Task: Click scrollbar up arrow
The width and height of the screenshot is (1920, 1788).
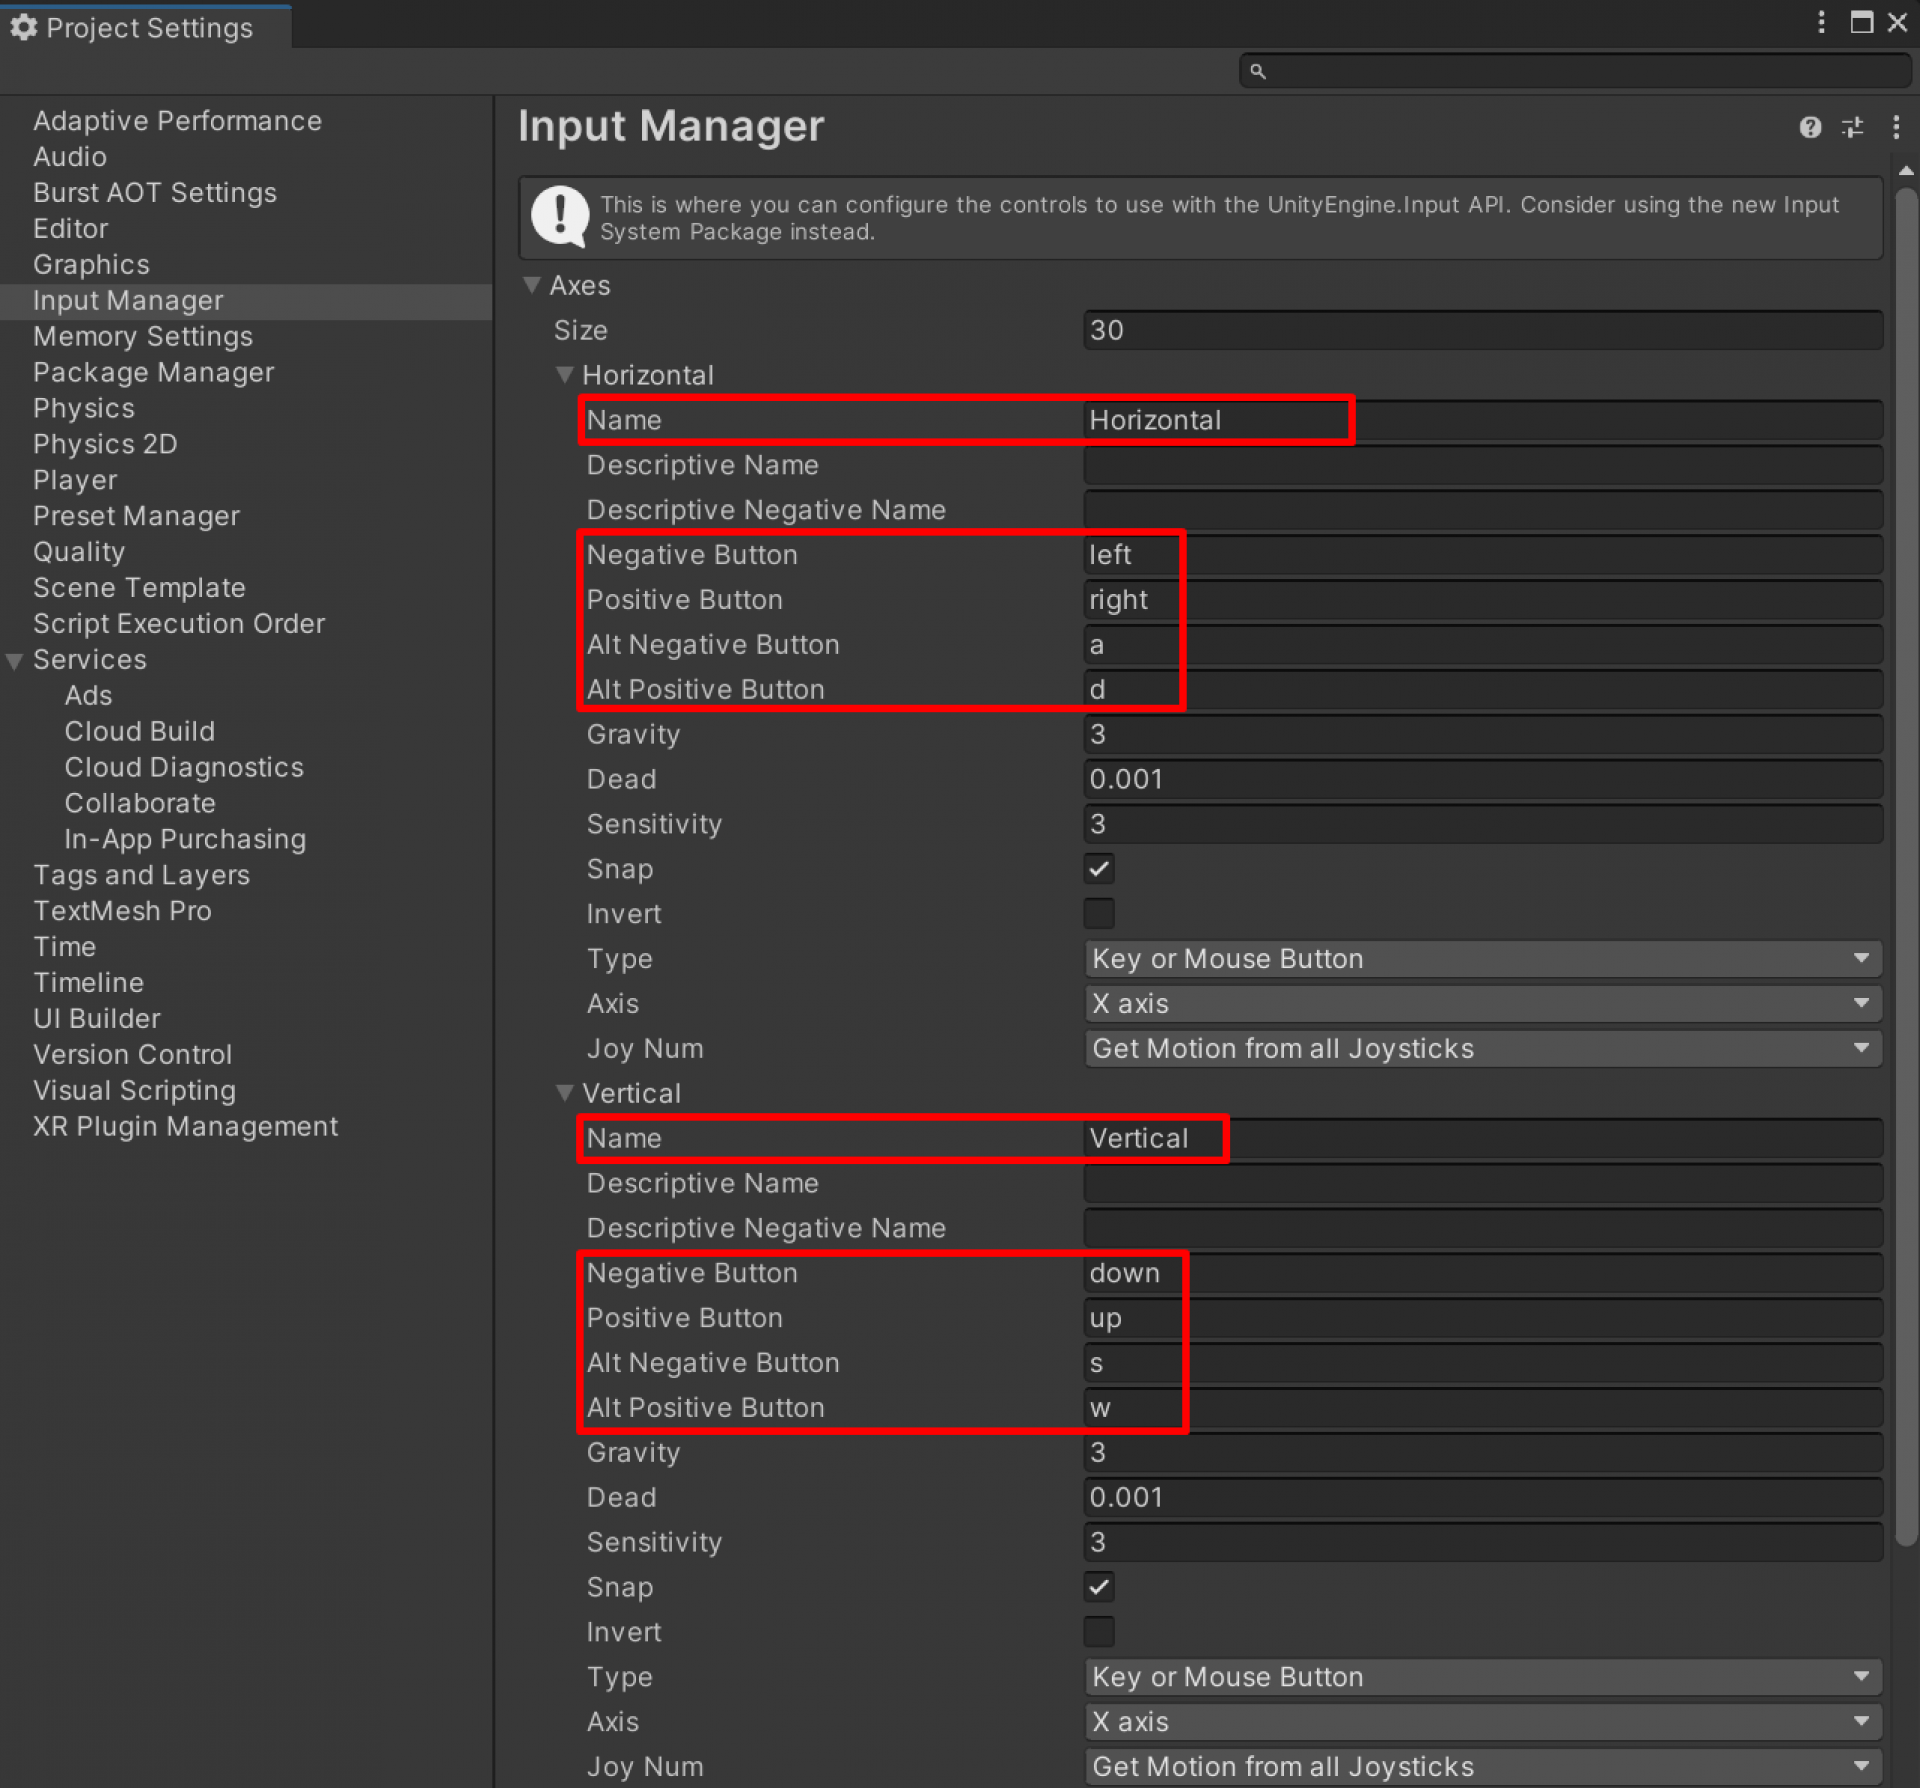Action: (1906, 170)
